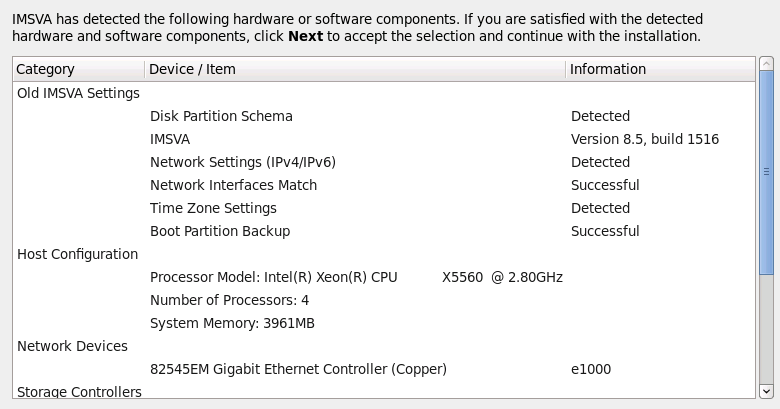Select the Time Zone Settings row
The width and height of the screenshot is (780, 409).
pyautogui.click(x=213, y=208)
